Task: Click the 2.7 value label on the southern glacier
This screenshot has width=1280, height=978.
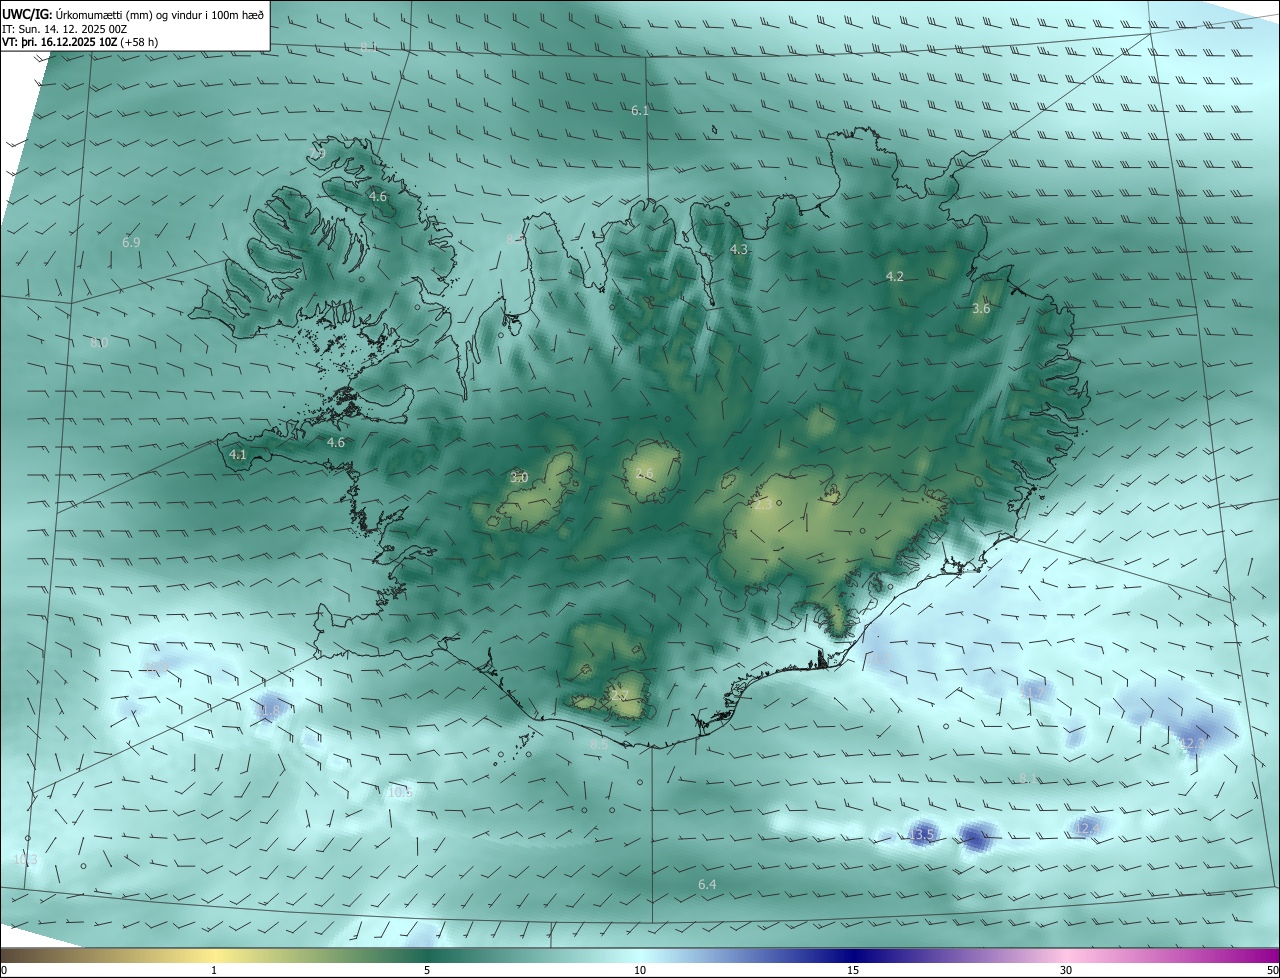Action: [619, 696]
